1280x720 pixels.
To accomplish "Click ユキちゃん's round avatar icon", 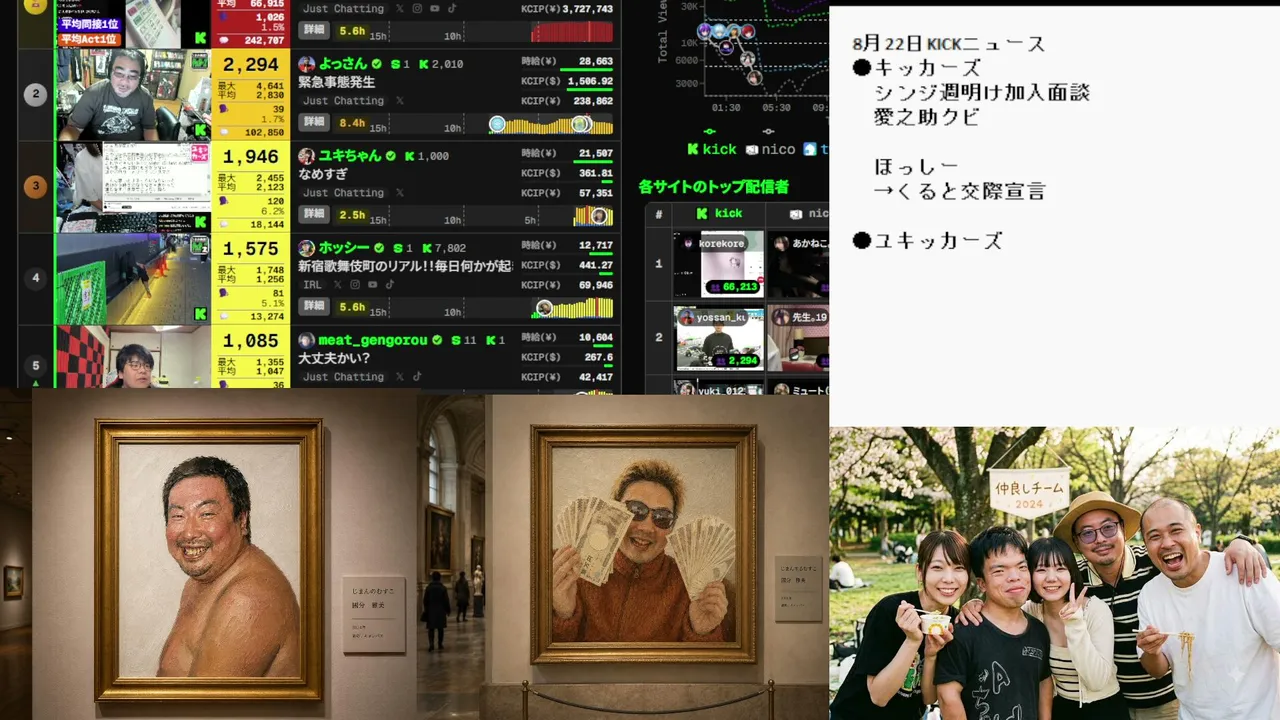I will 307,156.
